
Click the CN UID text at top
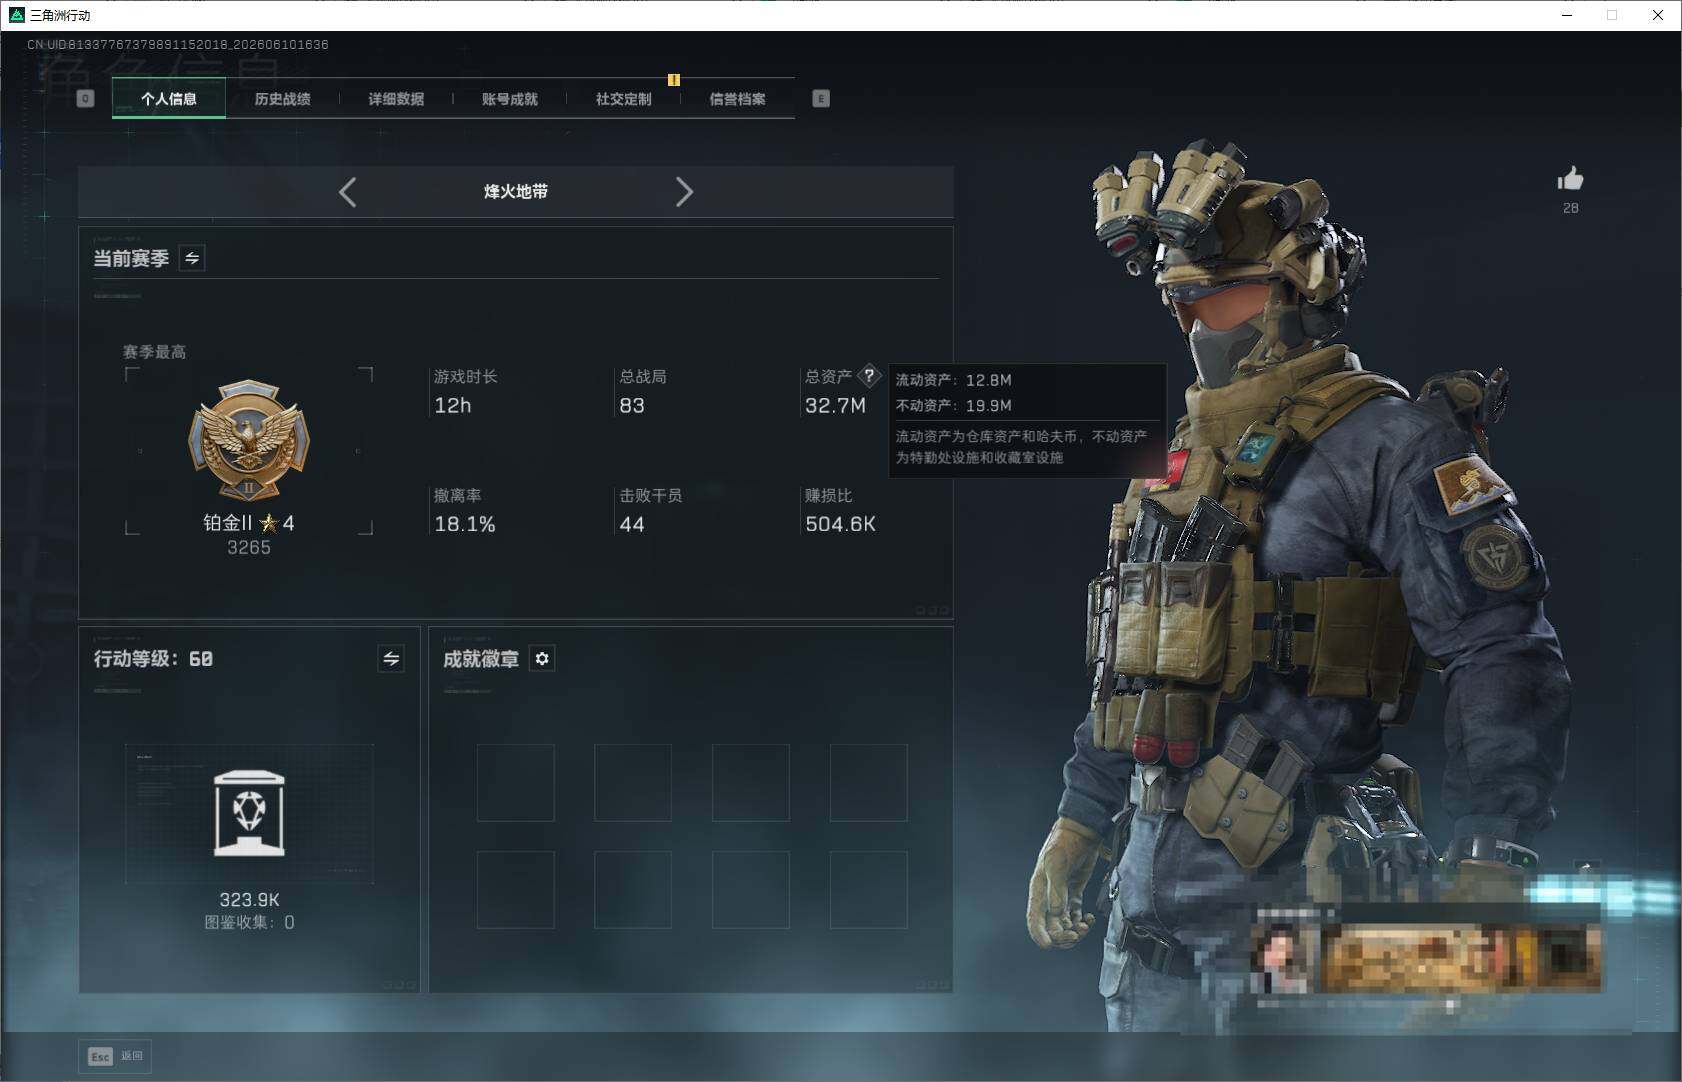[x=178, y=45]
